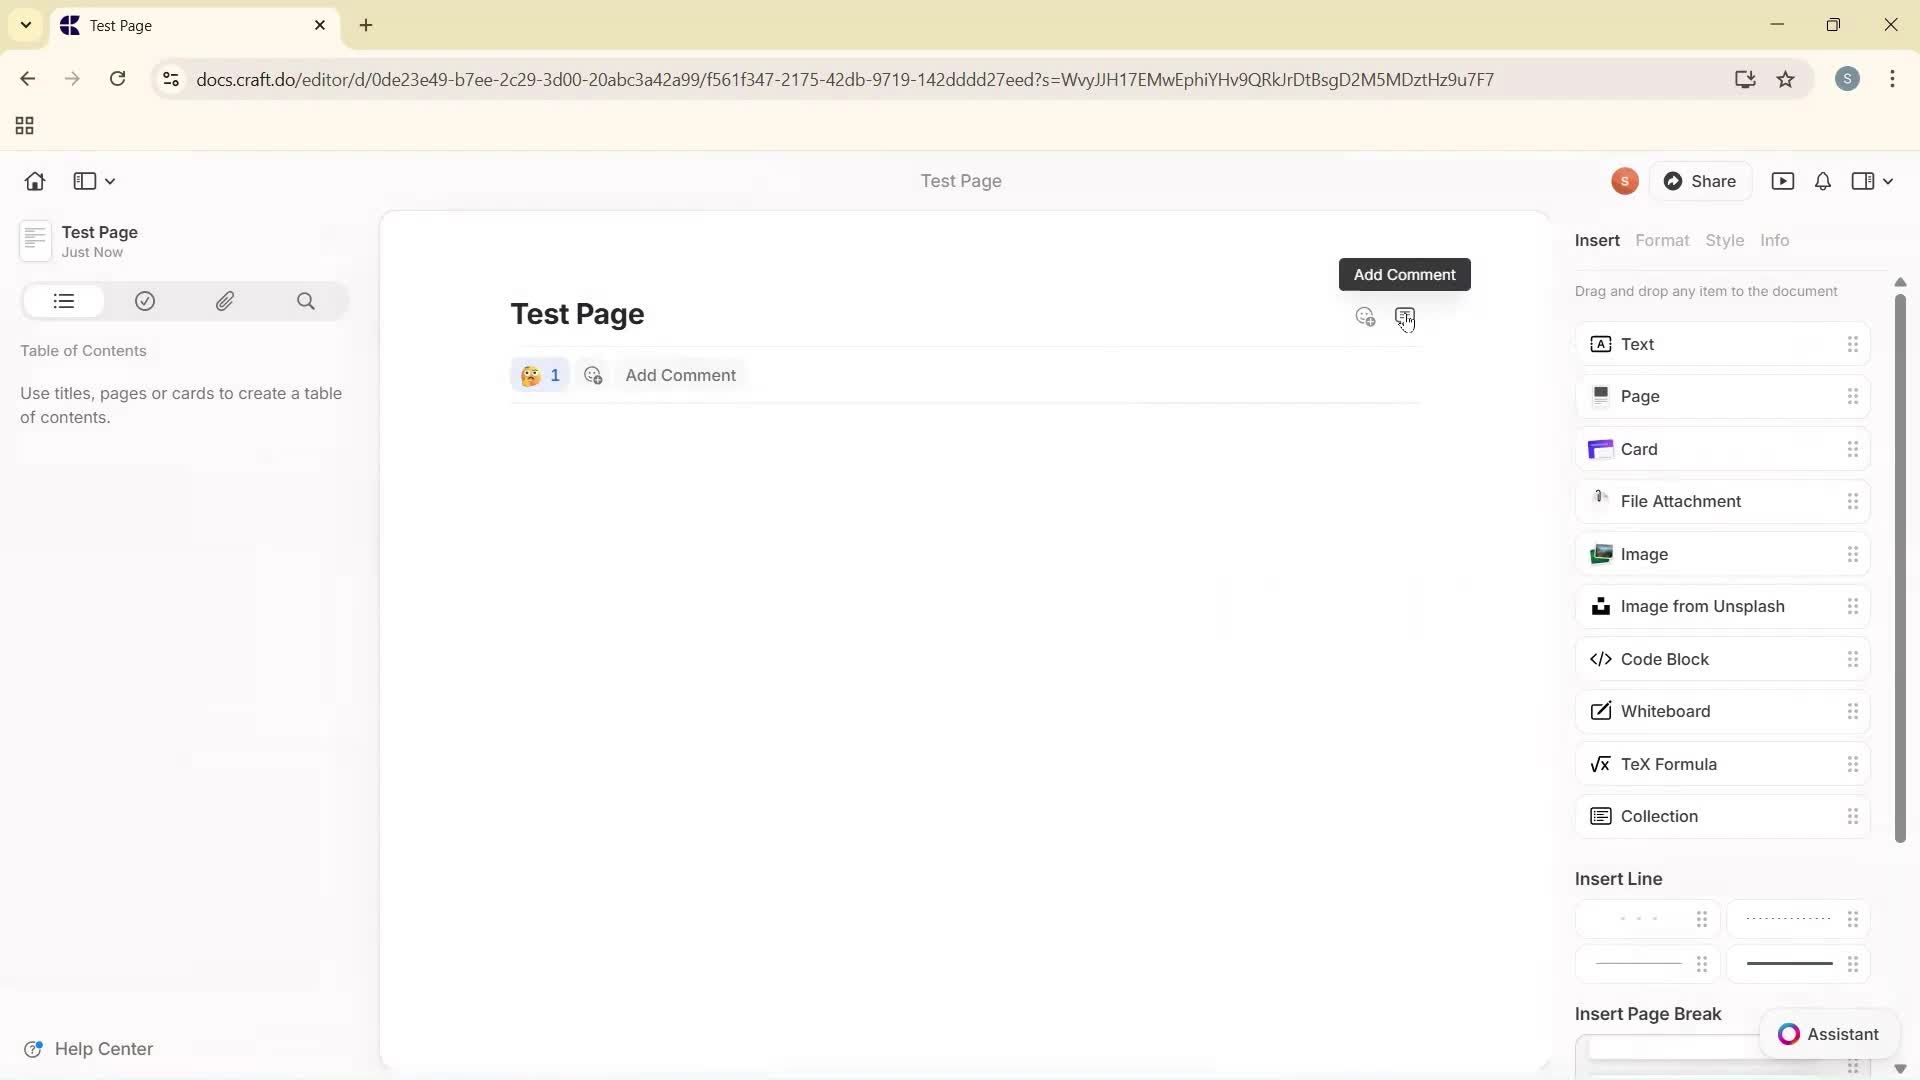This screenshot has height=1080, width=1920.
Task: Toggle the right insert panel
Action: tap(1862, 181)
